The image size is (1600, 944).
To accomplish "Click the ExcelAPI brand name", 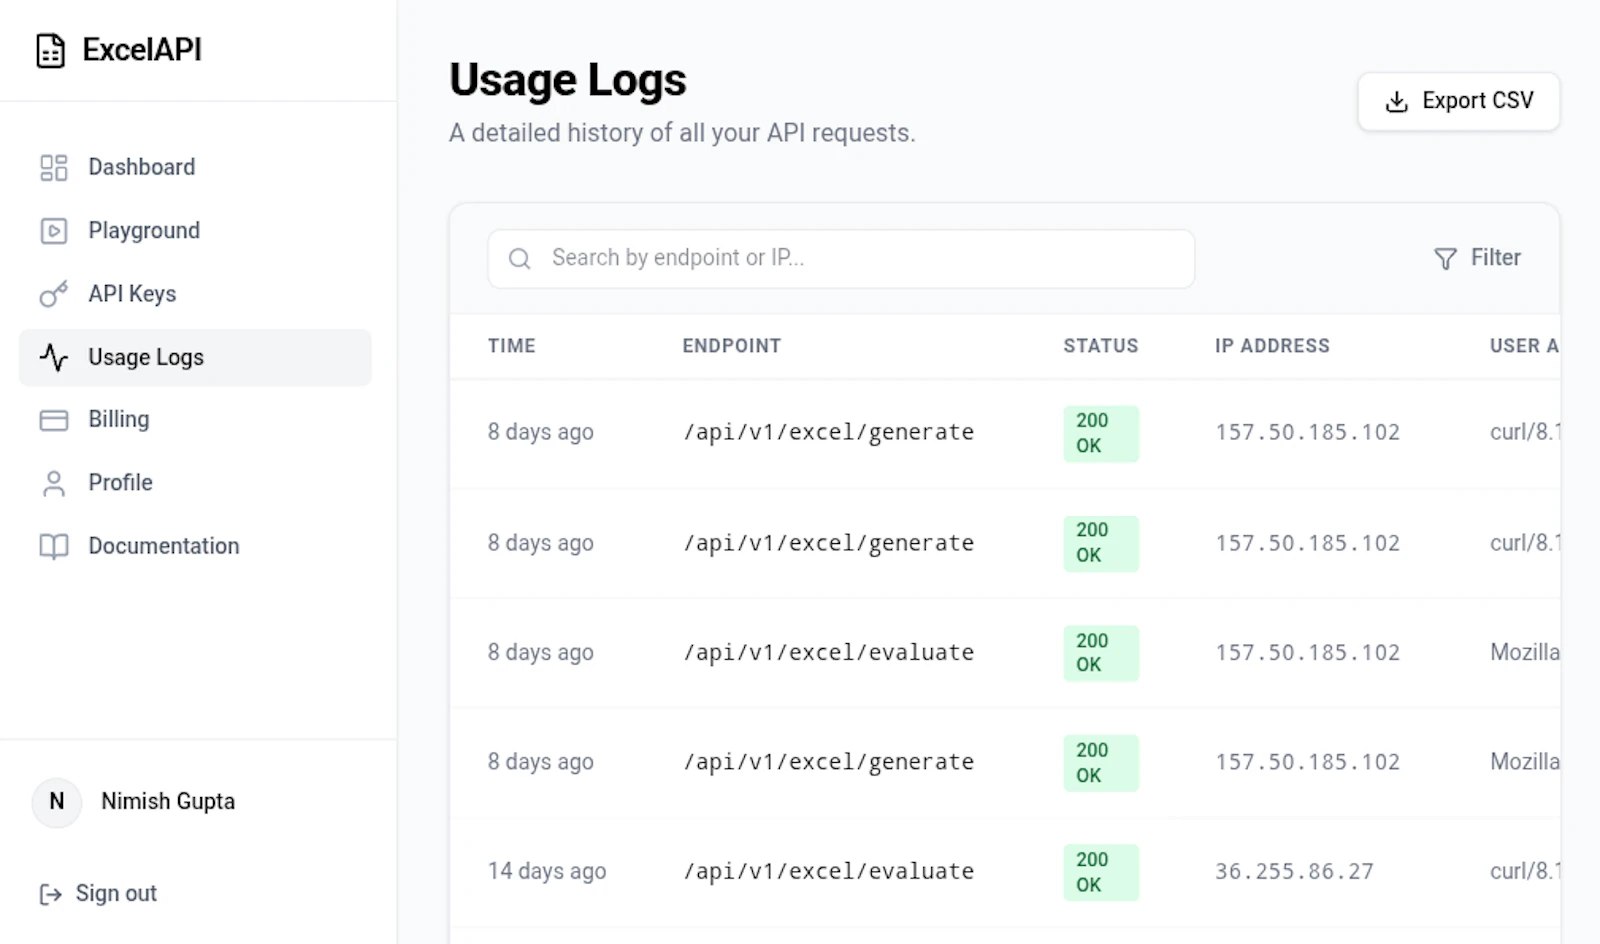I will 142,50.
